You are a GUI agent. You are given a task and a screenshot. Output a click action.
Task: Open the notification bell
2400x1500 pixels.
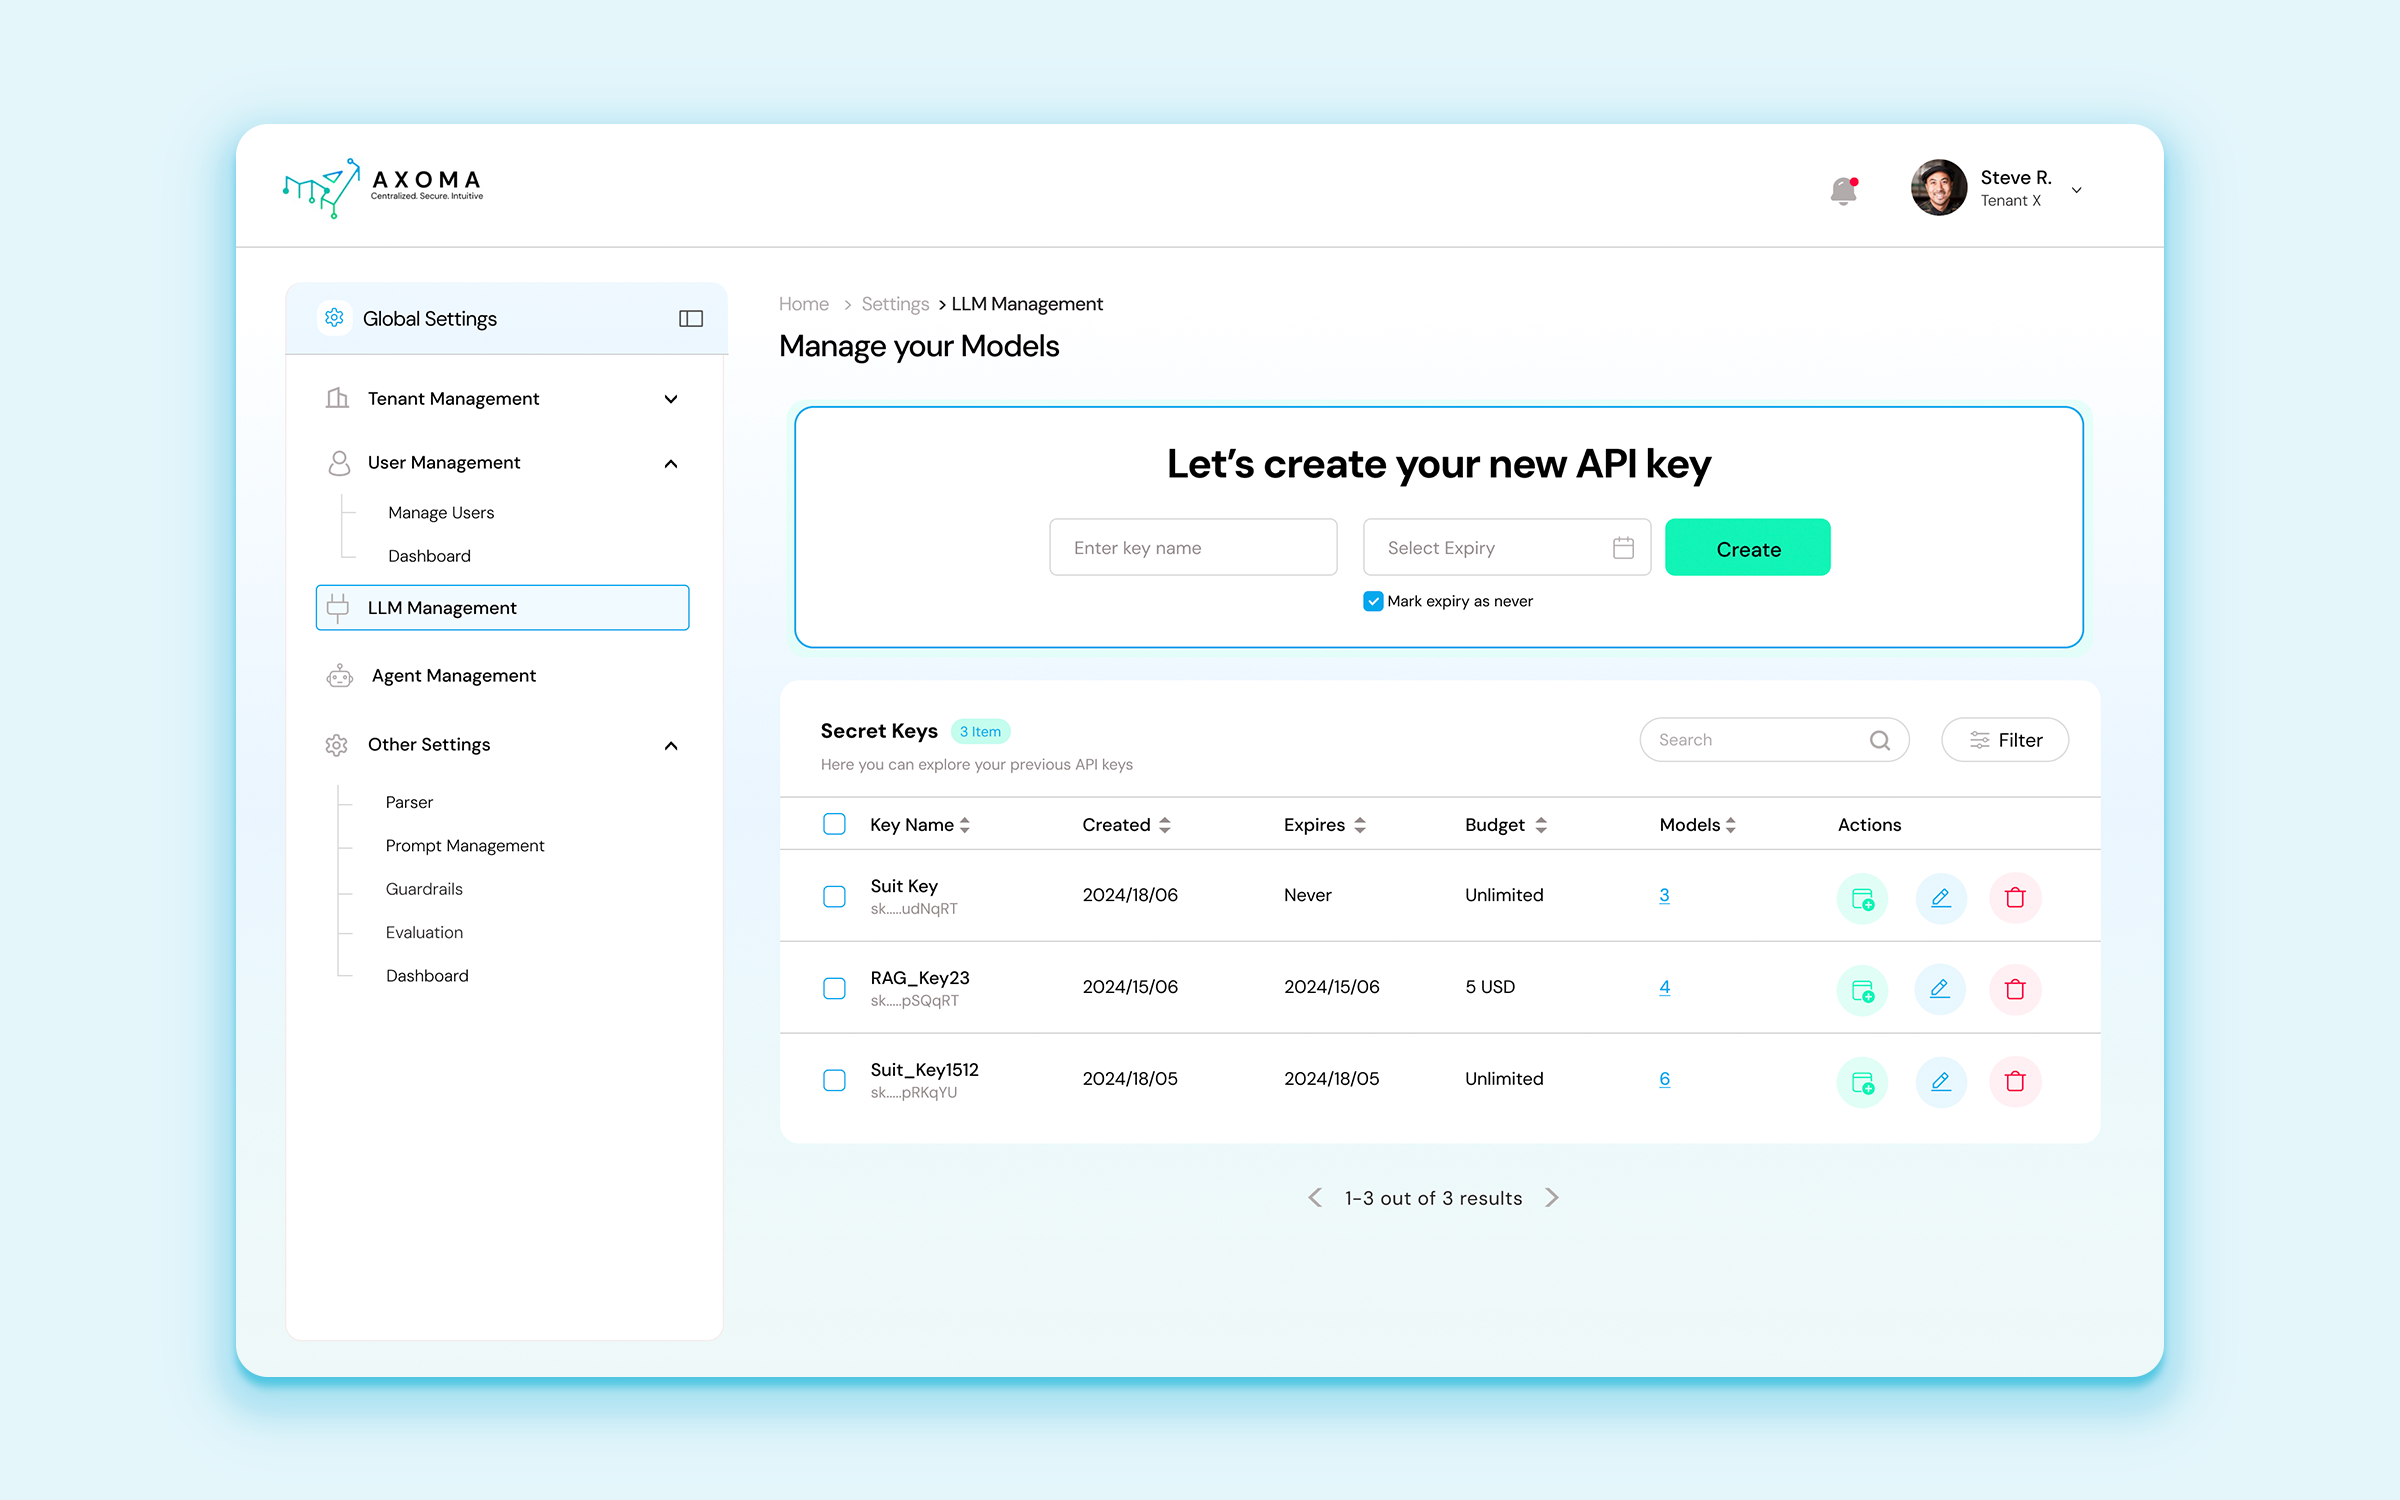tap(1843, 190)
